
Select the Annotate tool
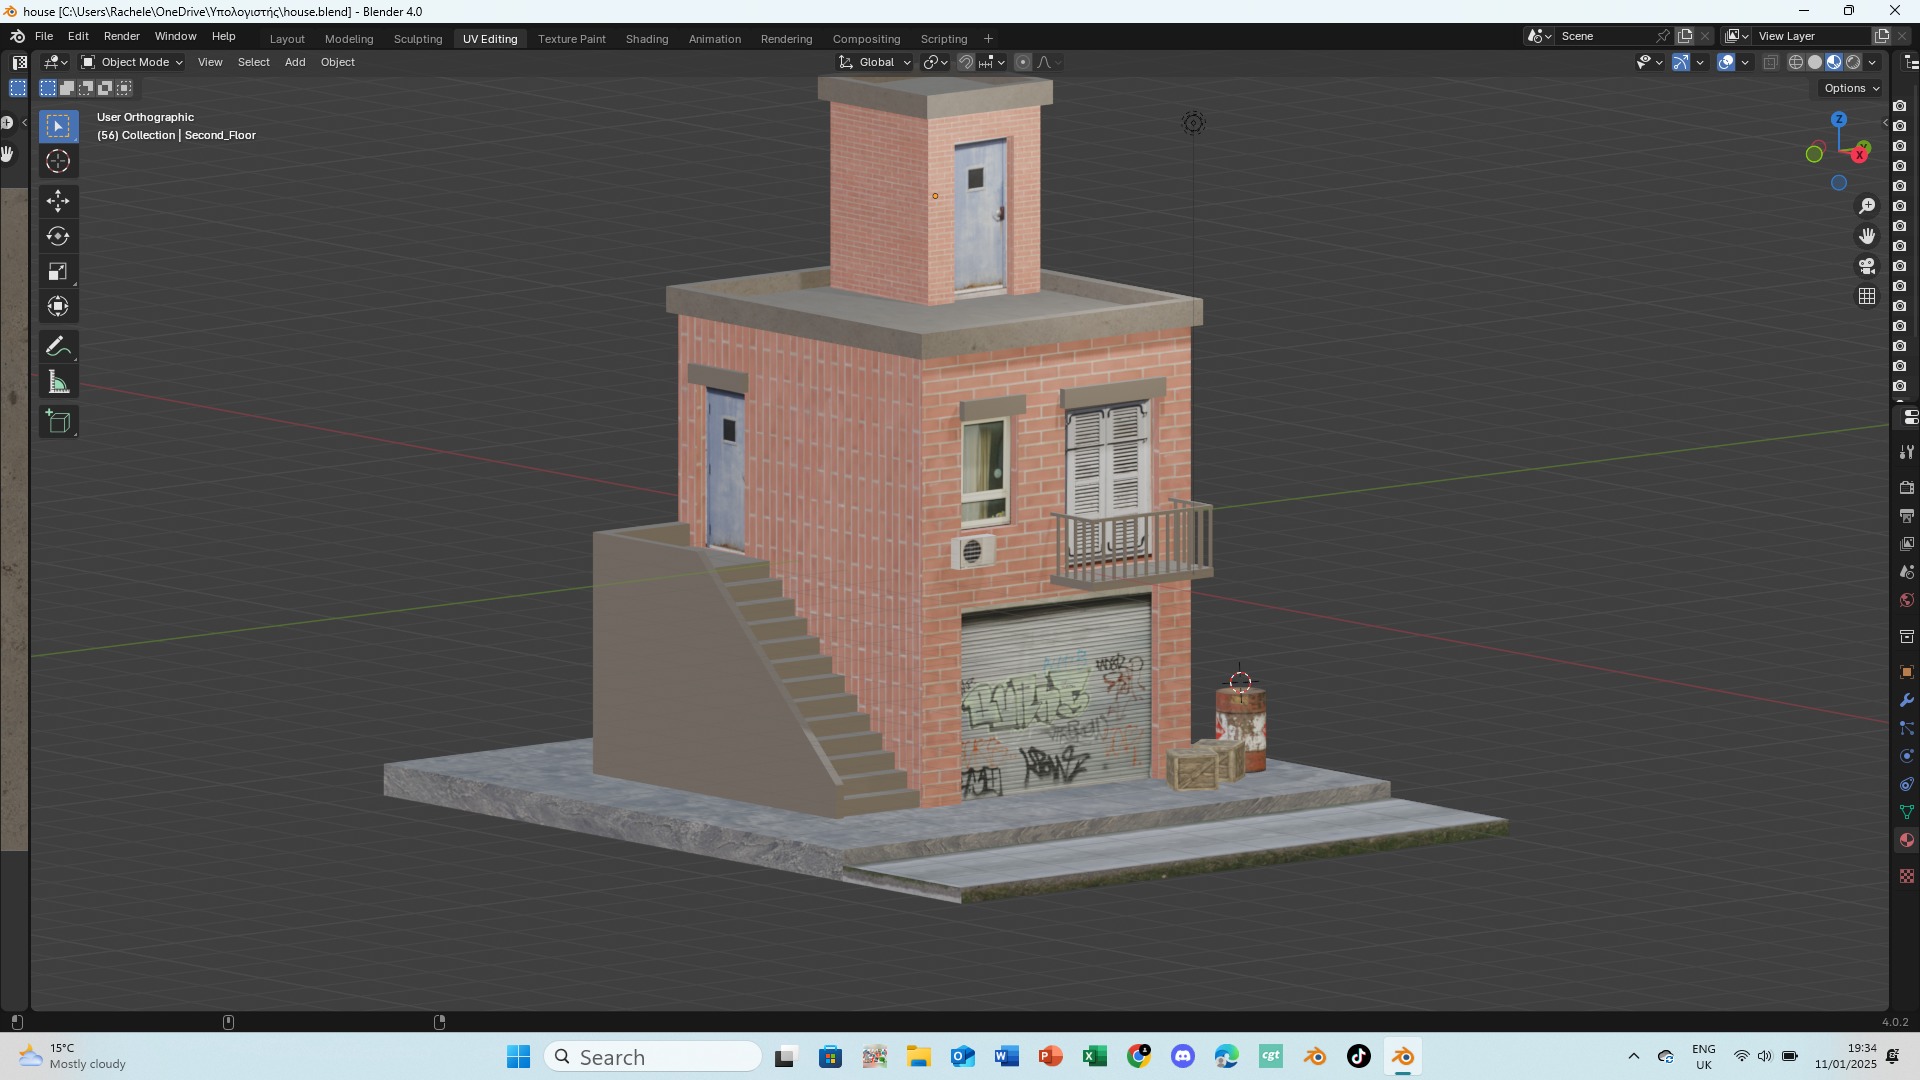point(58,347)
